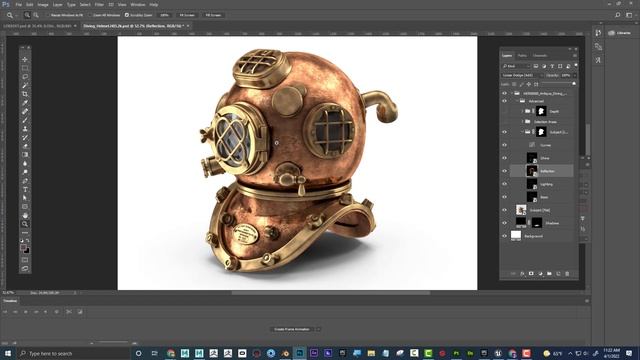Click the Fill Screen button
The image size is (640, 360).
click(213, 15)
